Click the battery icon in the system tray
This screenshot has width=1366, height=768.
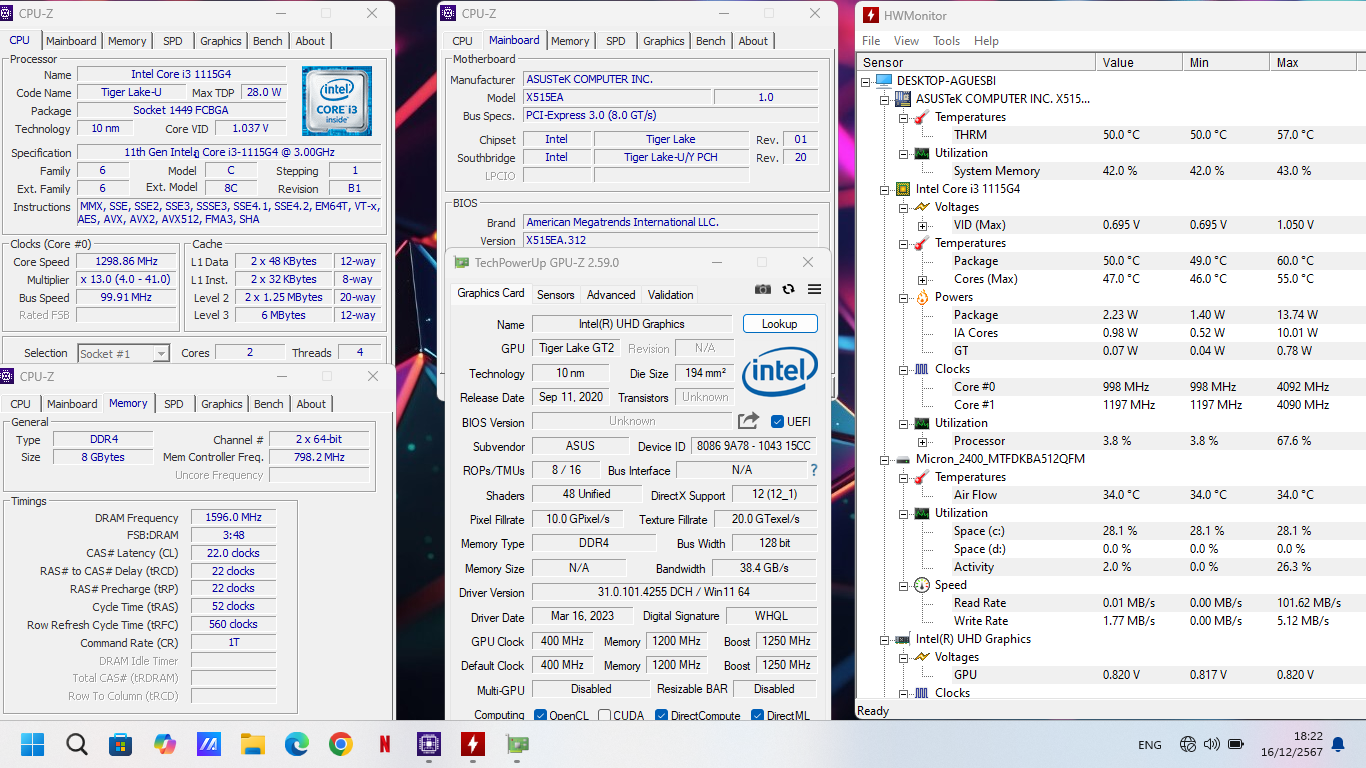pyautogui.click(x=1236, y=744)
